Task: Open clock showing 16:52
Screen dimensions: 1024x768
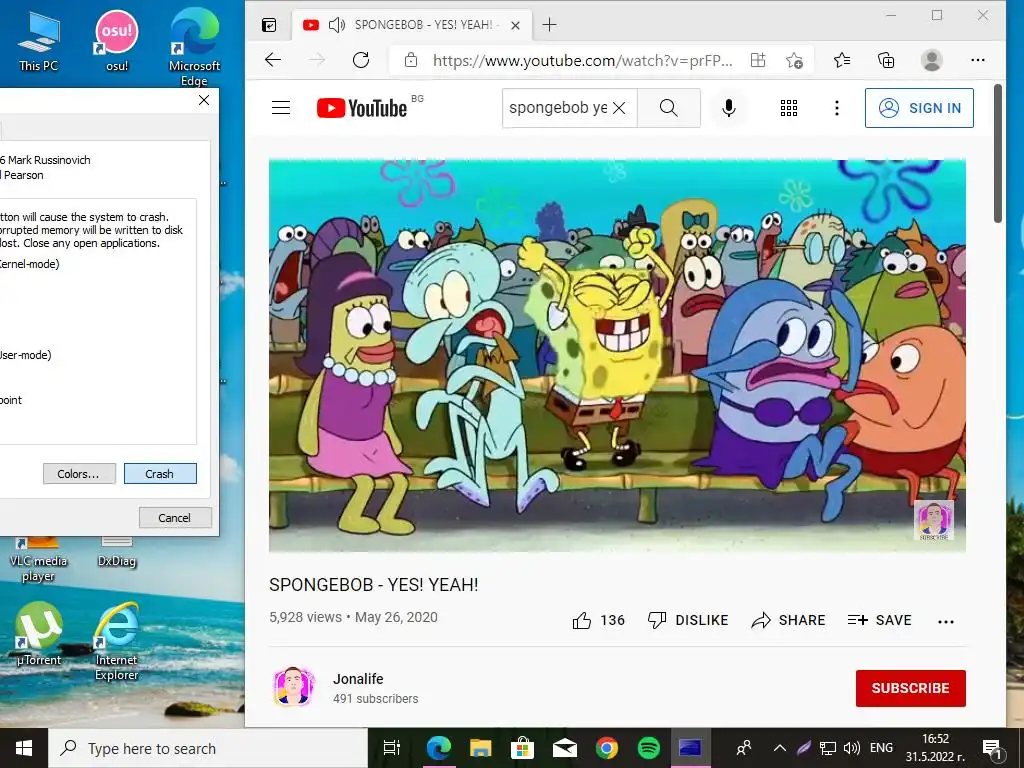Action: [935, 748]
